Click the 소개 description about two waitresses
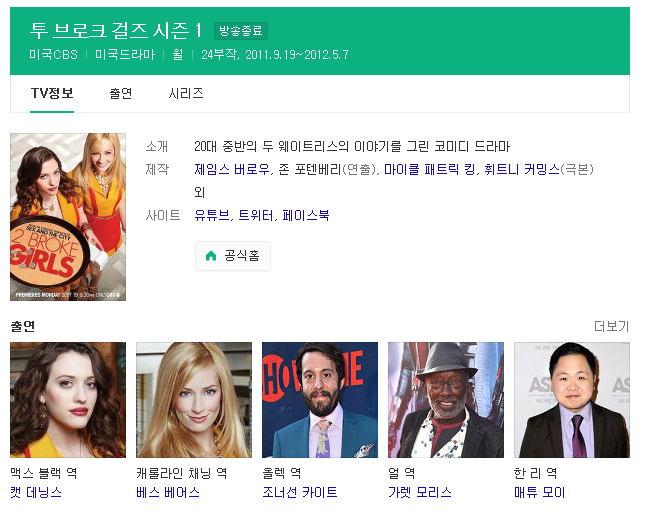Screen dimensions: 658x514 352,146
